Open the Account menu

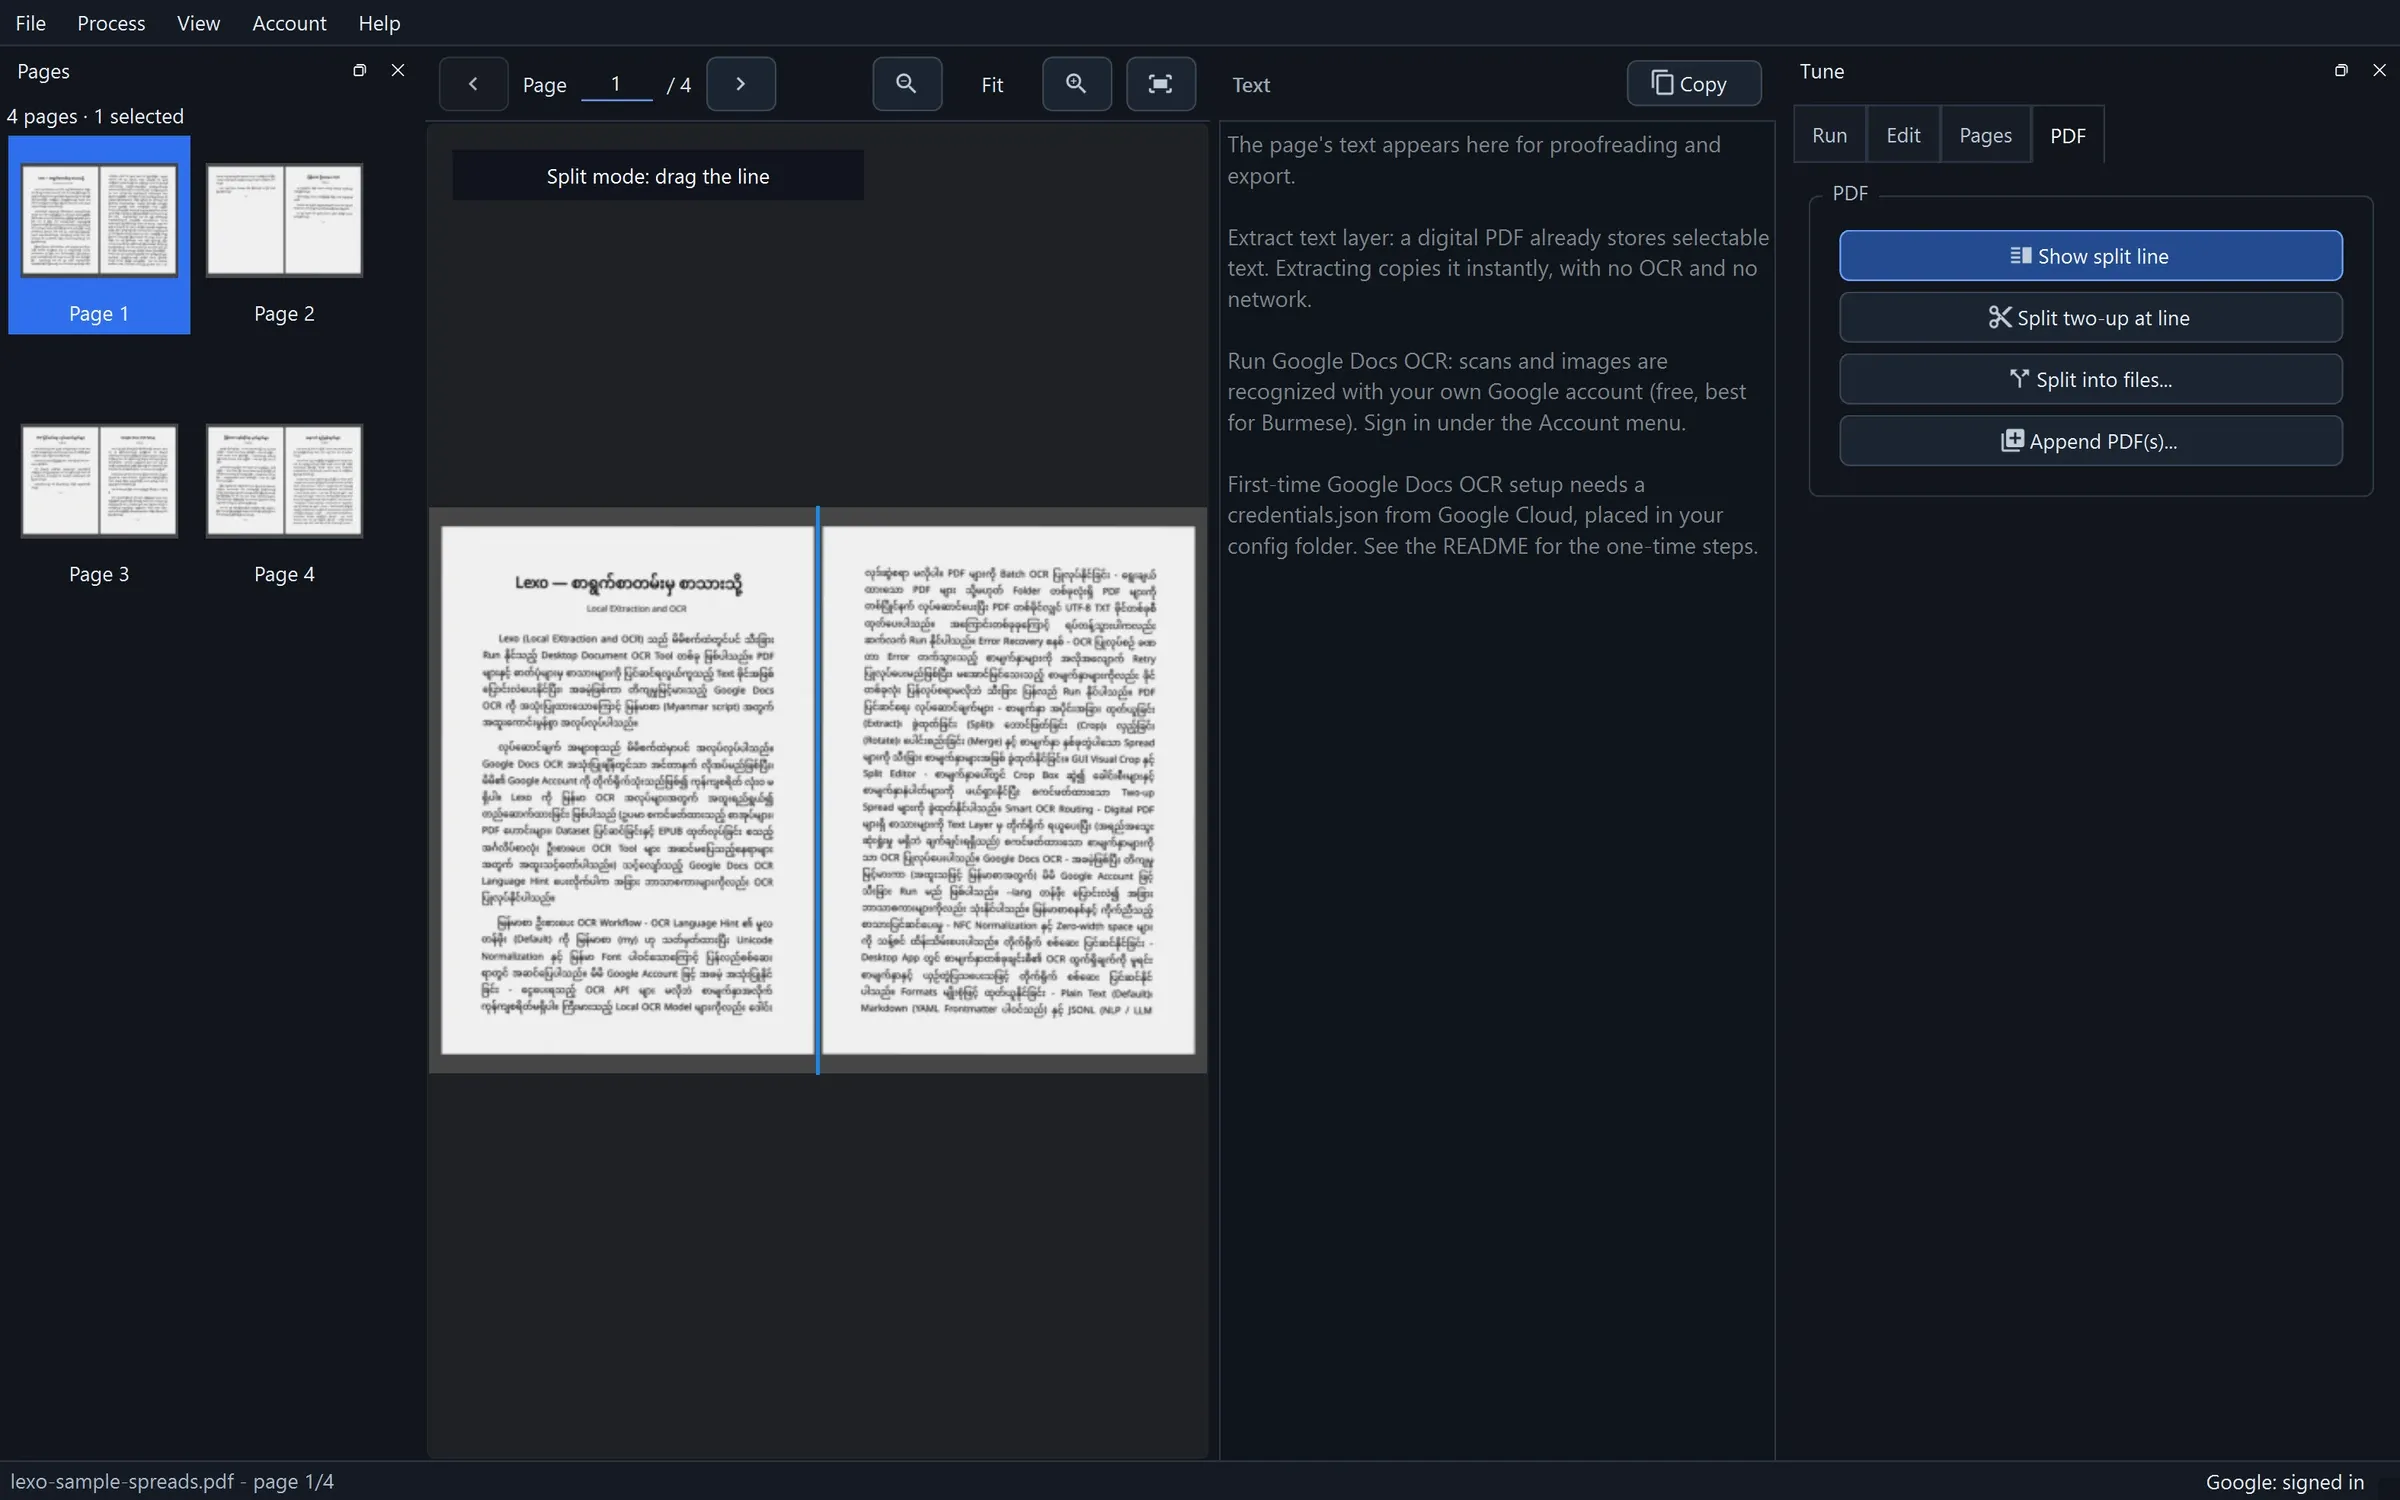click(x=289, y=23)
